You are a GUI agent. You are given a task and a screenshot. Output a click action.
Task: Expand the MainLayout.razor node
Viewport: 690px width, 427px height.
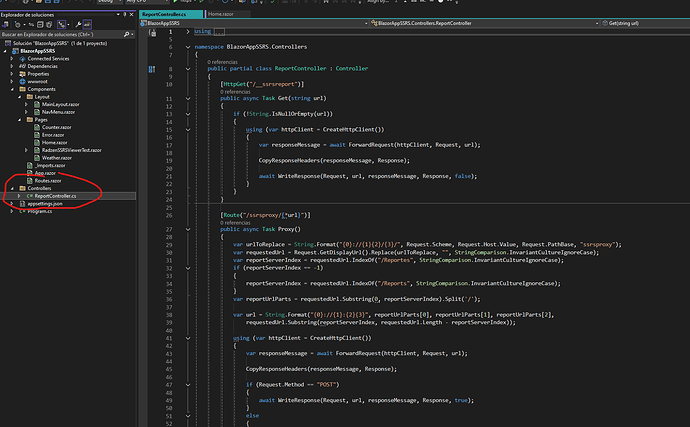26,104
